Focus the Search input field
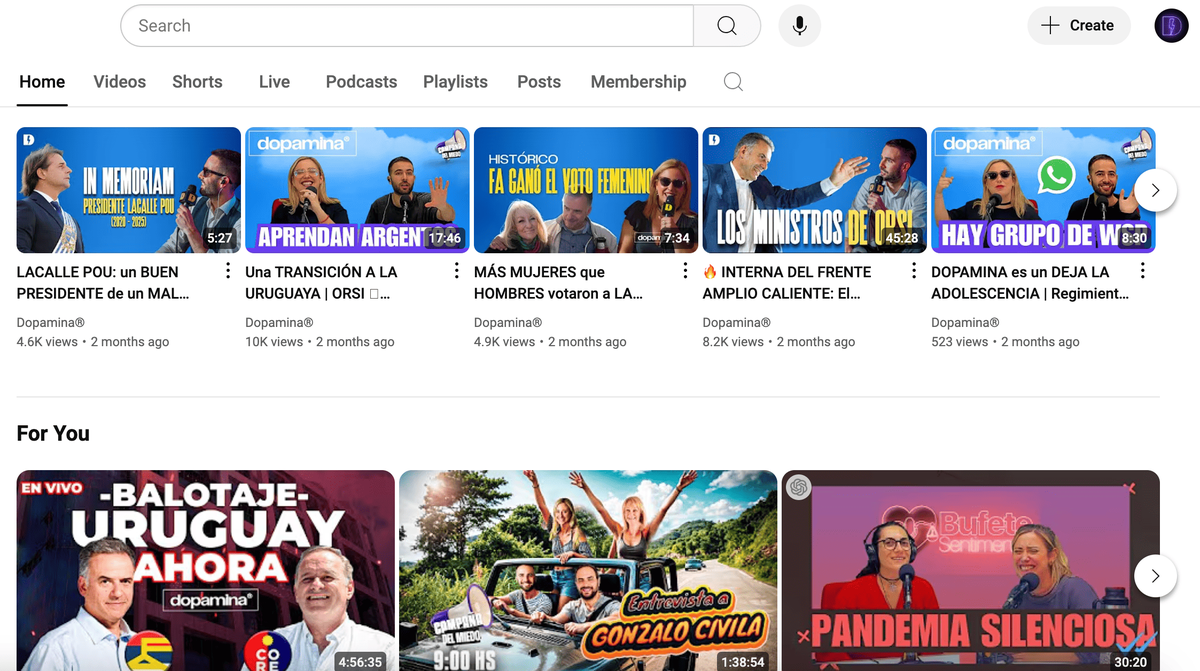 coord(407,26)
